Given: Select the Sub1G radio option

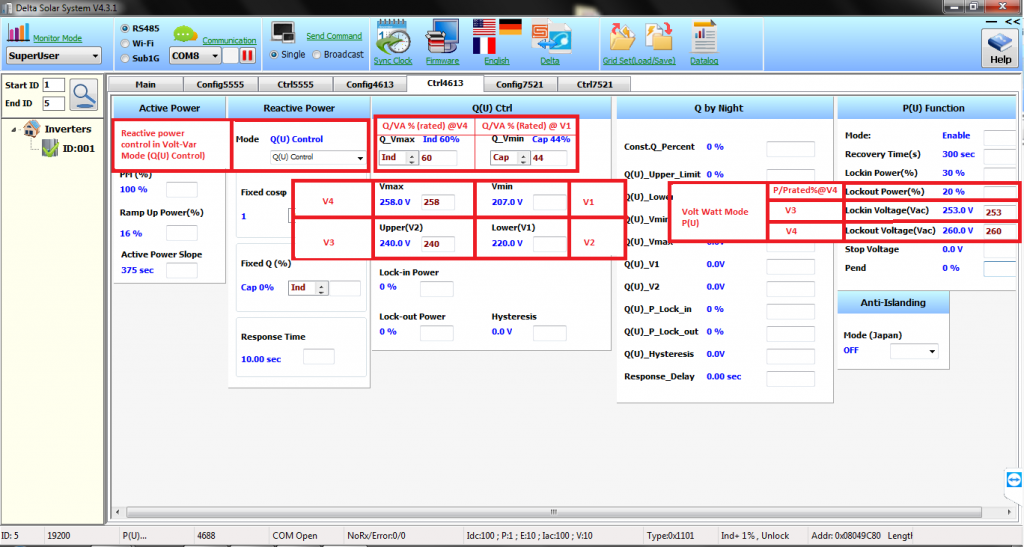Looking at the screenshot, I should point(124,58).
